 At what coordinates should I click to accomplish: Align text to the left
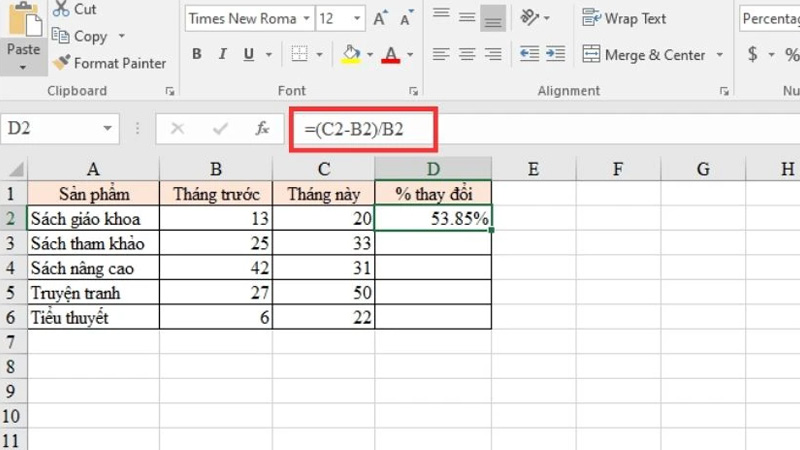(441, 54)
